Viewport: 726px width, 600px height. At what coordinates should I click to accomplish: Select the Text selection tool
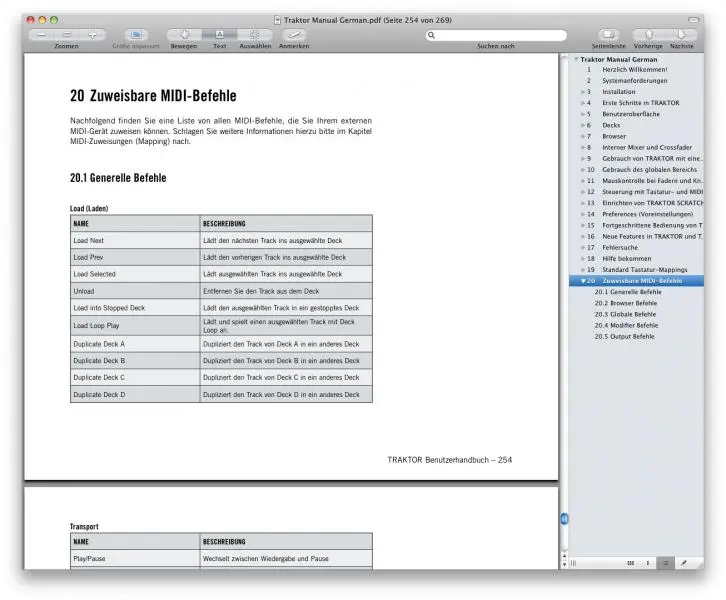tap(219, 34)
